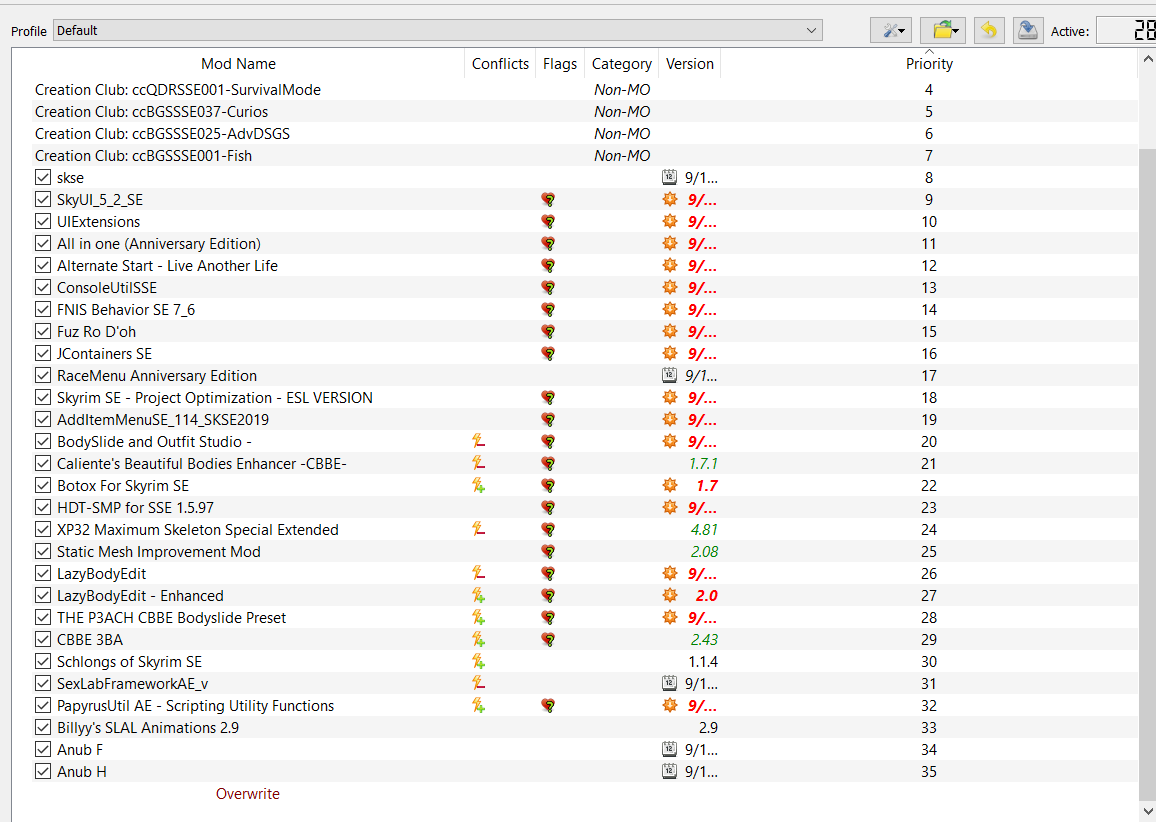Click the heart flag icon for Static Mesh Improvement Mod
Viewport: 1156px width, 822px height.
[x=548, y=551]
